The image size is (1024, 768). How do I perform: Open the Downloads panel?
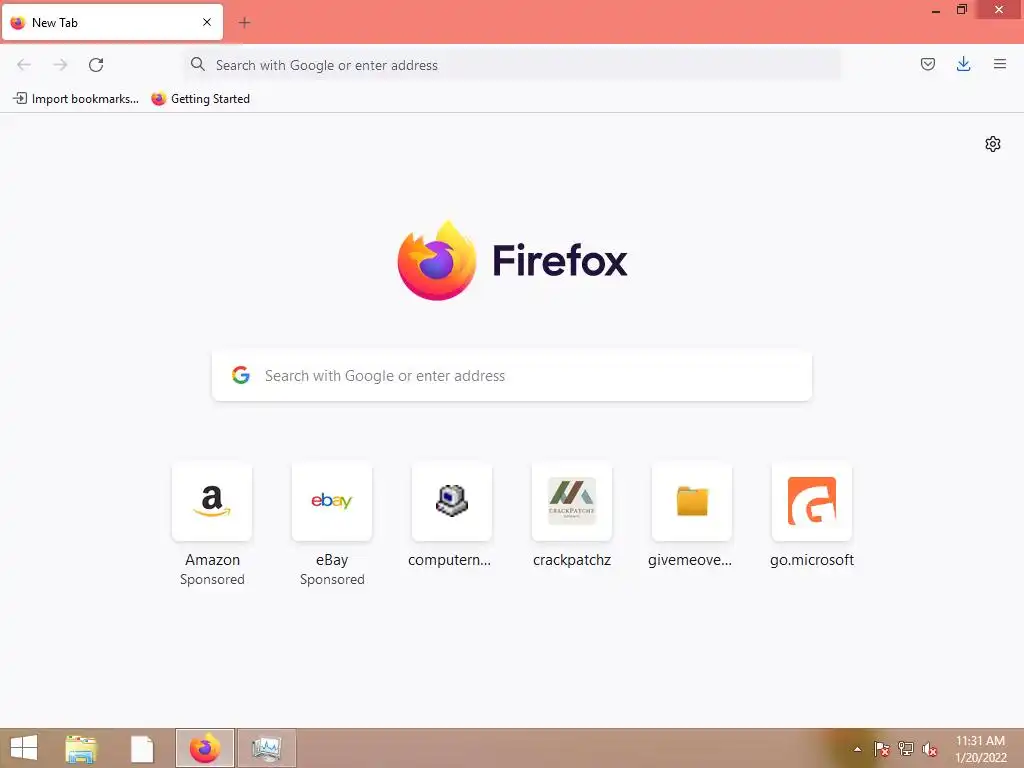963,64
